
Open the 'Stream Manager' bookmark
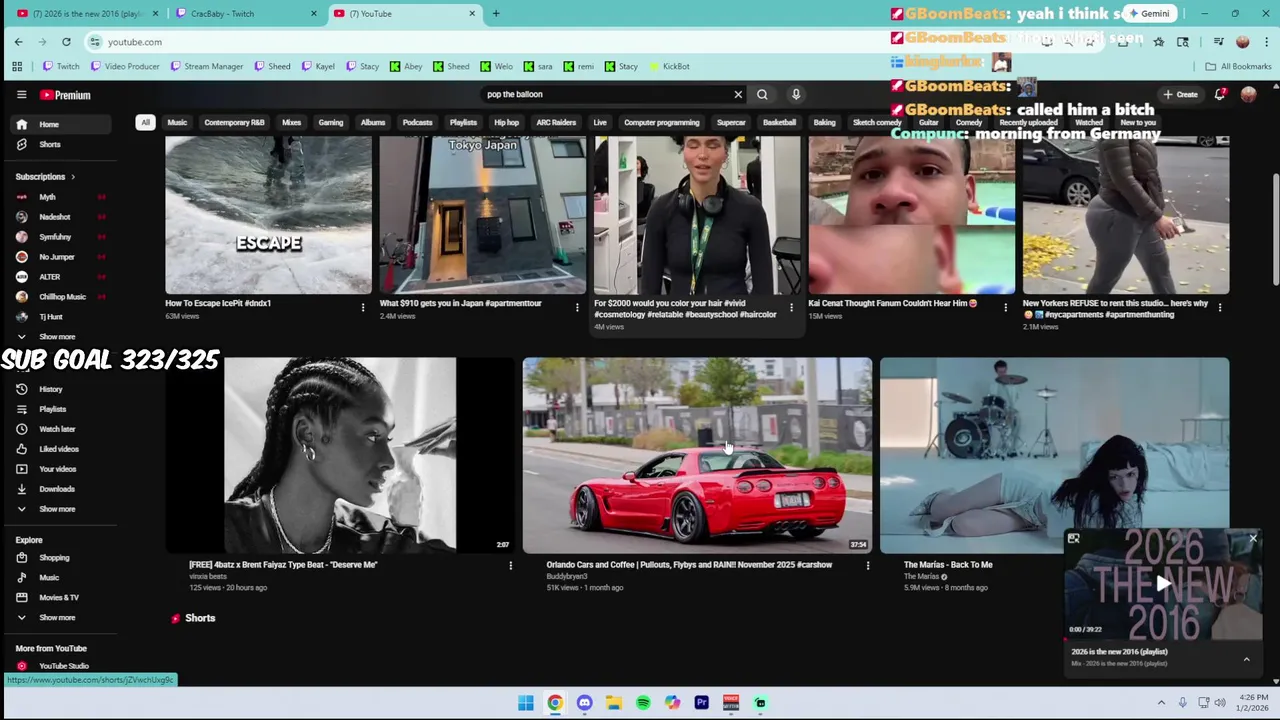click(x=207, y=67)
